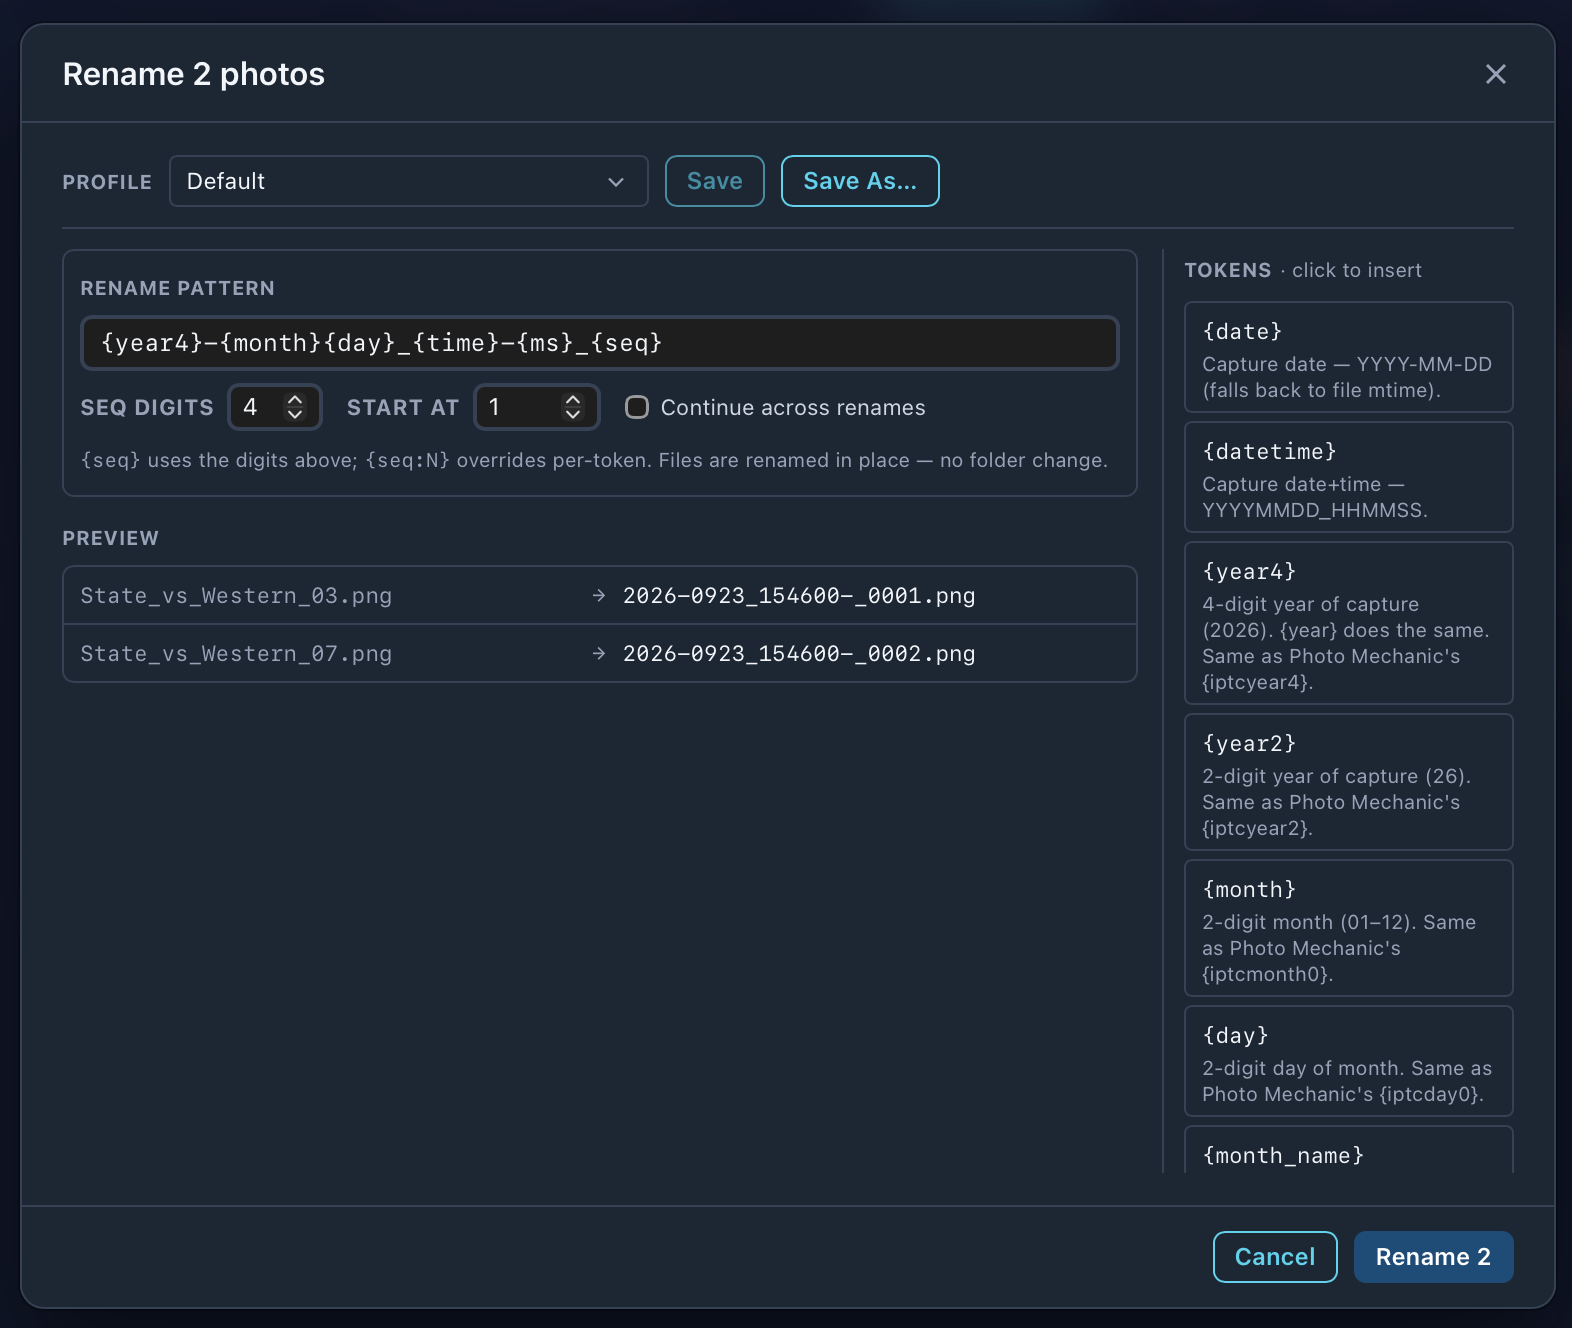1572x1328 pixels.
Task: Insert the {month_name} token
Action: (x=1348, y=1150)
